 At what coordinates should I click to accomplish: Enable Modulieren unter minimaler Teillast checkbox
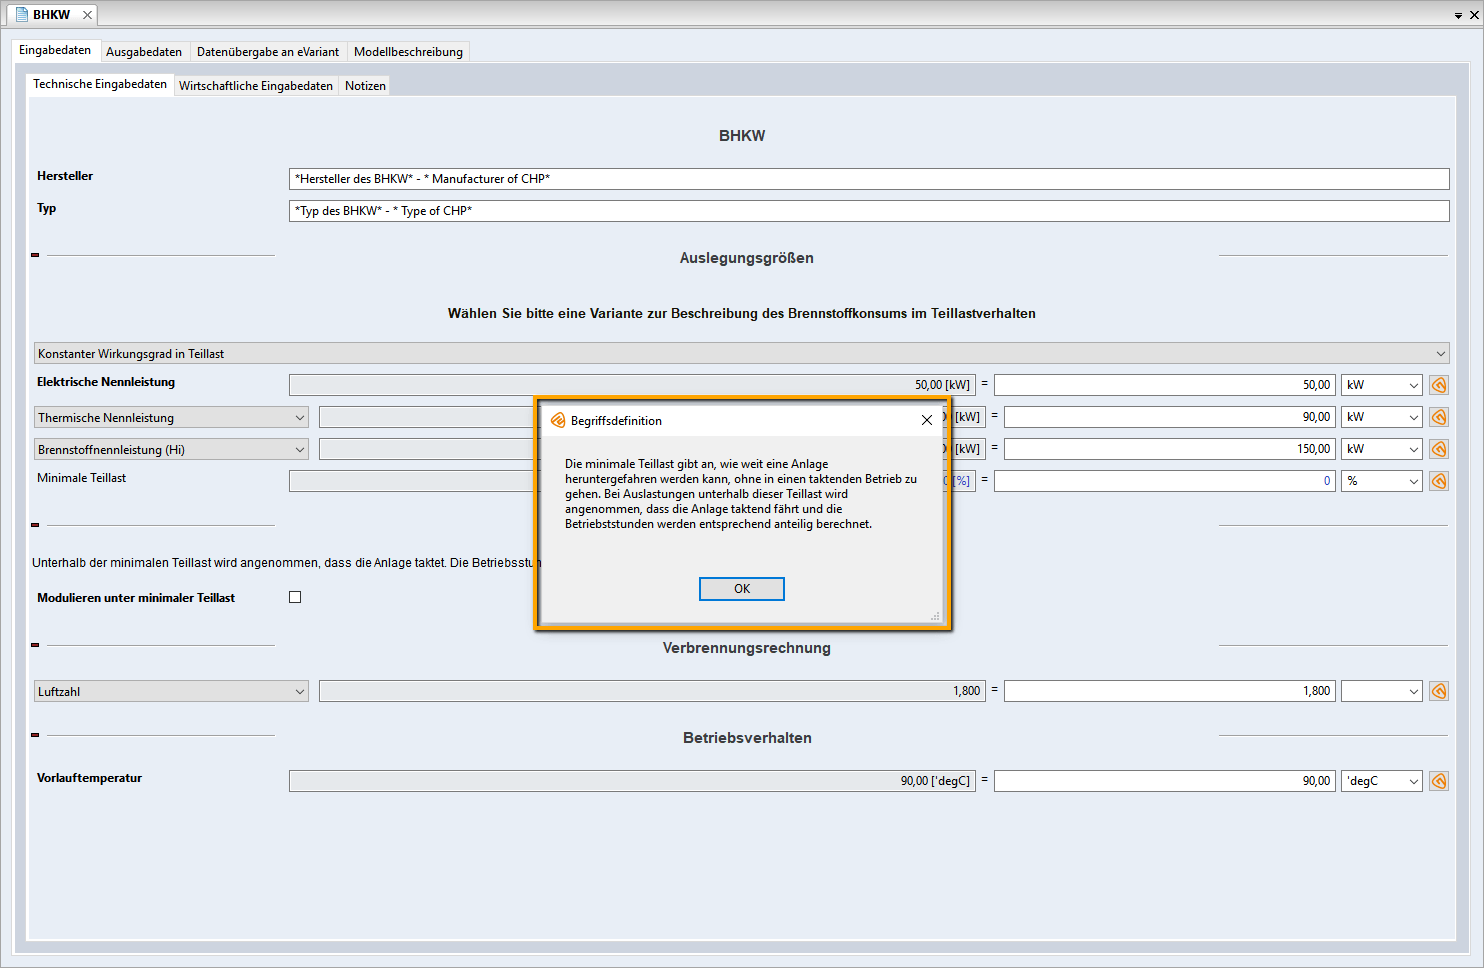[x=295, y=597]
